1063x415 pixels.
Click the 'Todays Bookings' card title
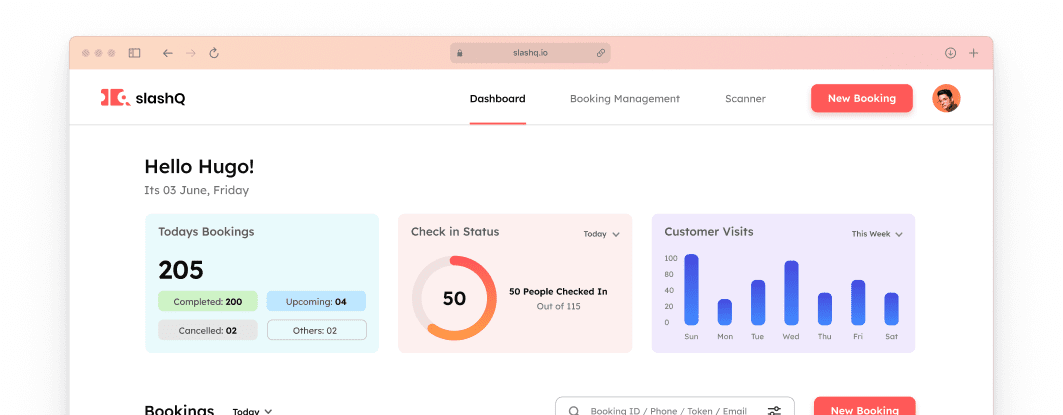[x=206, y=232]
